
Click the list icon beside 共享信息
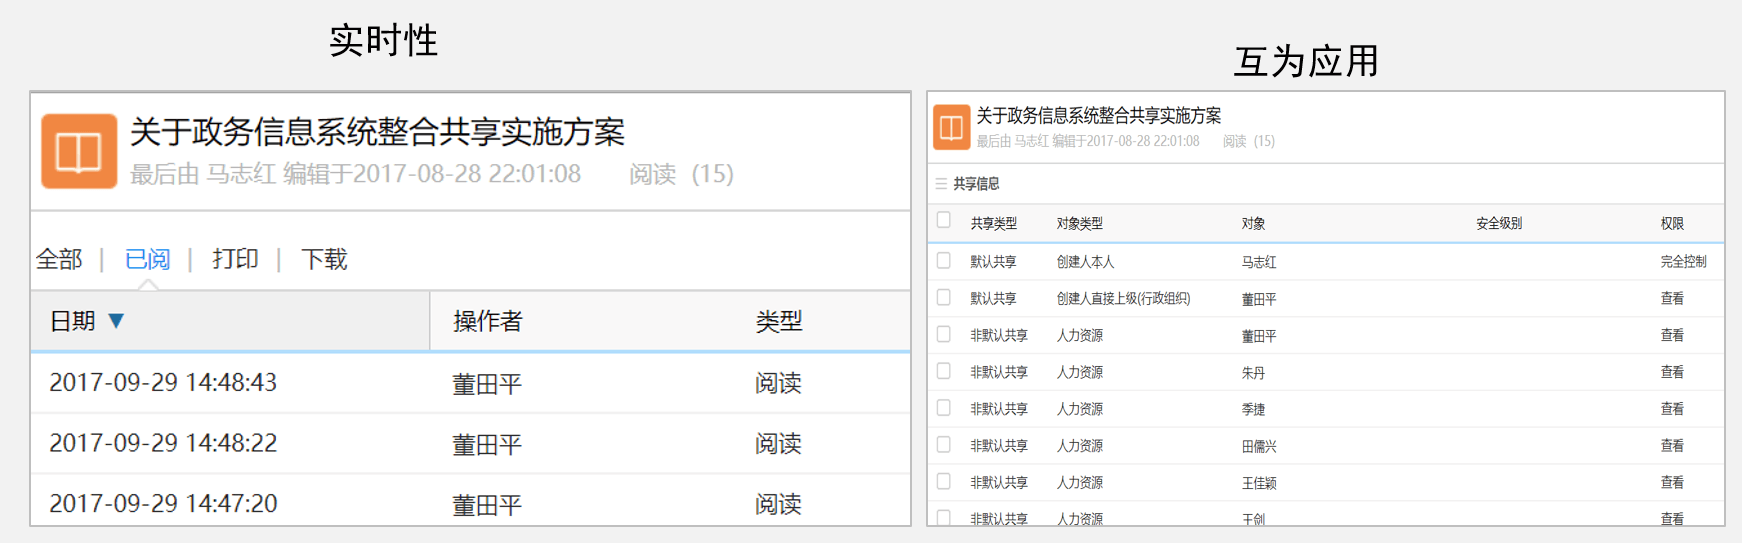tap(941, 184)
